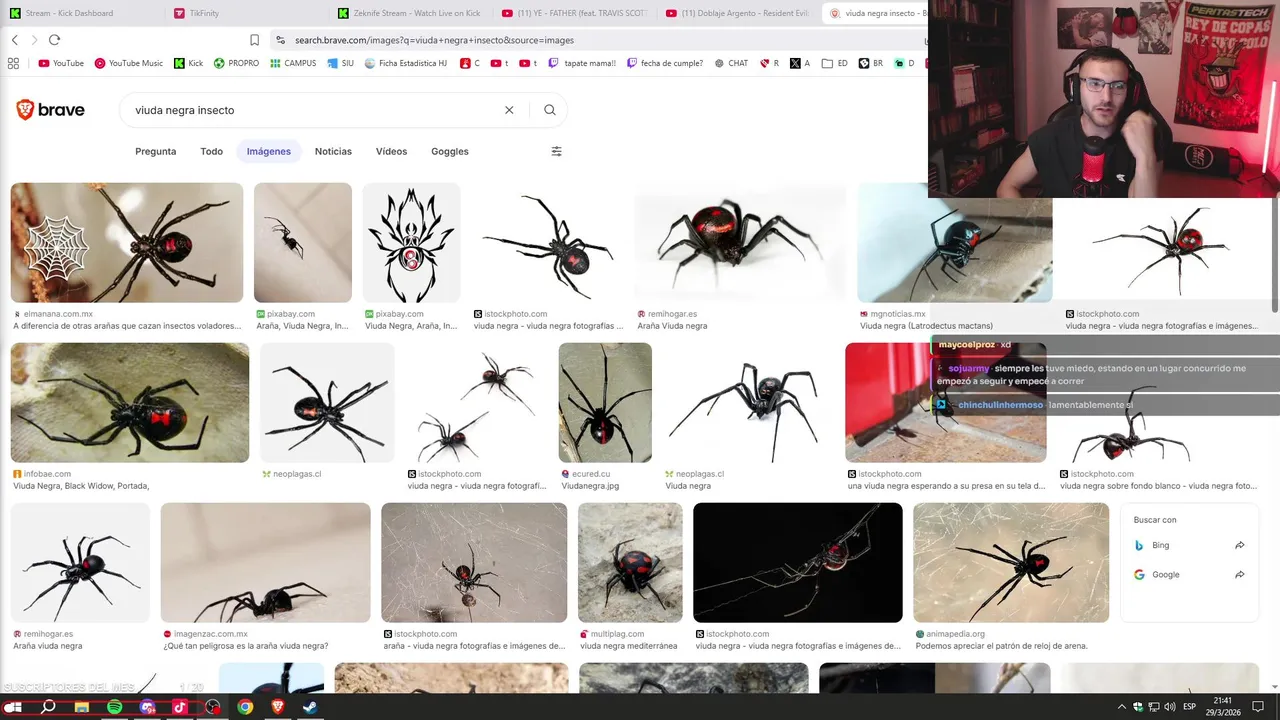This screenshot has width=1280, height=720.
Task: Open the Kick bookmark
Action: [188, 63]
